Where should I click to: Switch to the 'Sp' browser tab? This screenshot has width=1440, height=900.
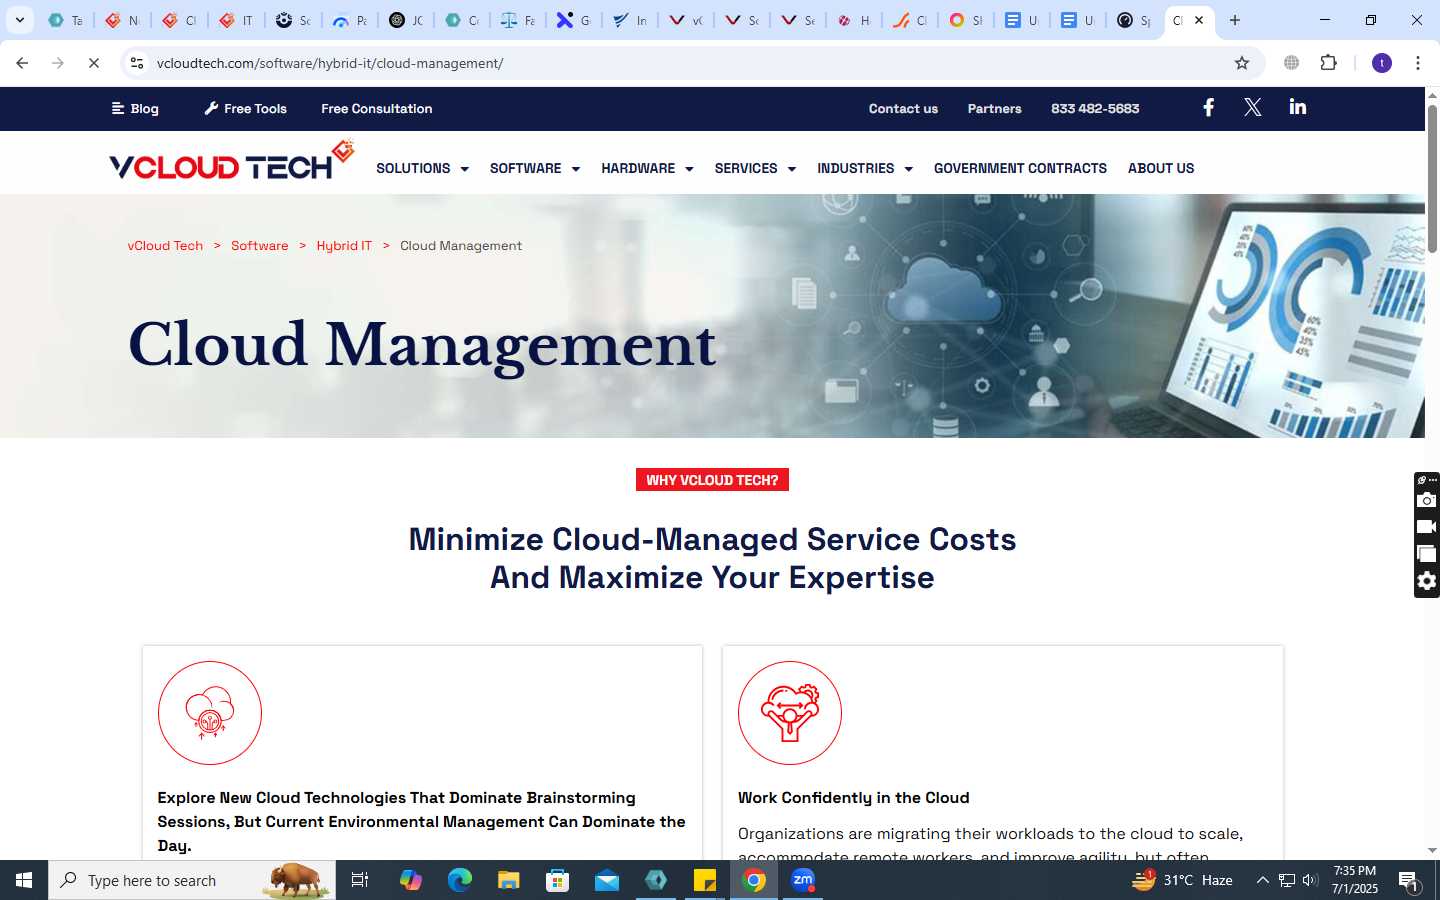(x=1134, y=20)
